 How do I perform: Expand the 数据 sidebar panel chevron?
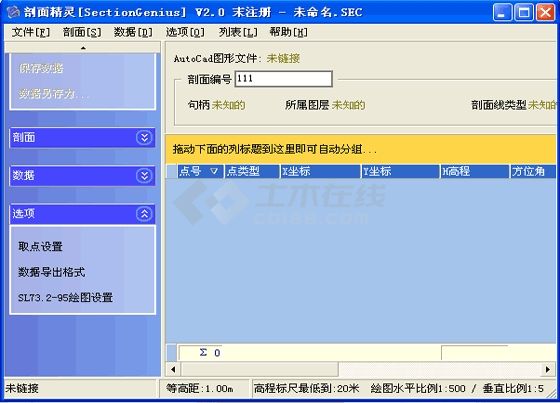pyautogui.click(x=144, y=175)
